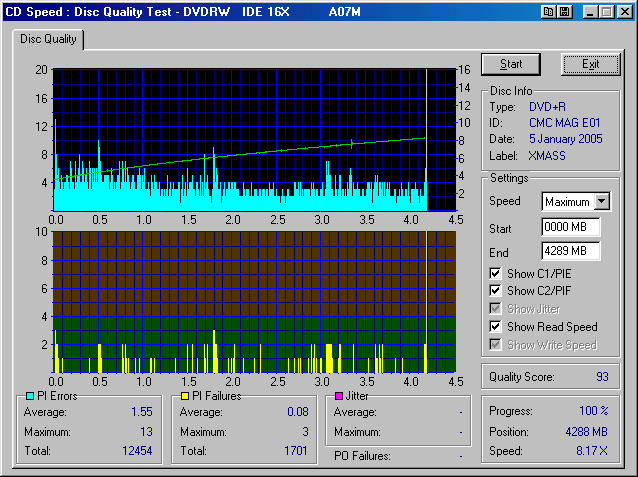The height and width of the screenshot is (477, 638).
Task: Select PI Errors average 1.55
Action: (x=142, y=412)
